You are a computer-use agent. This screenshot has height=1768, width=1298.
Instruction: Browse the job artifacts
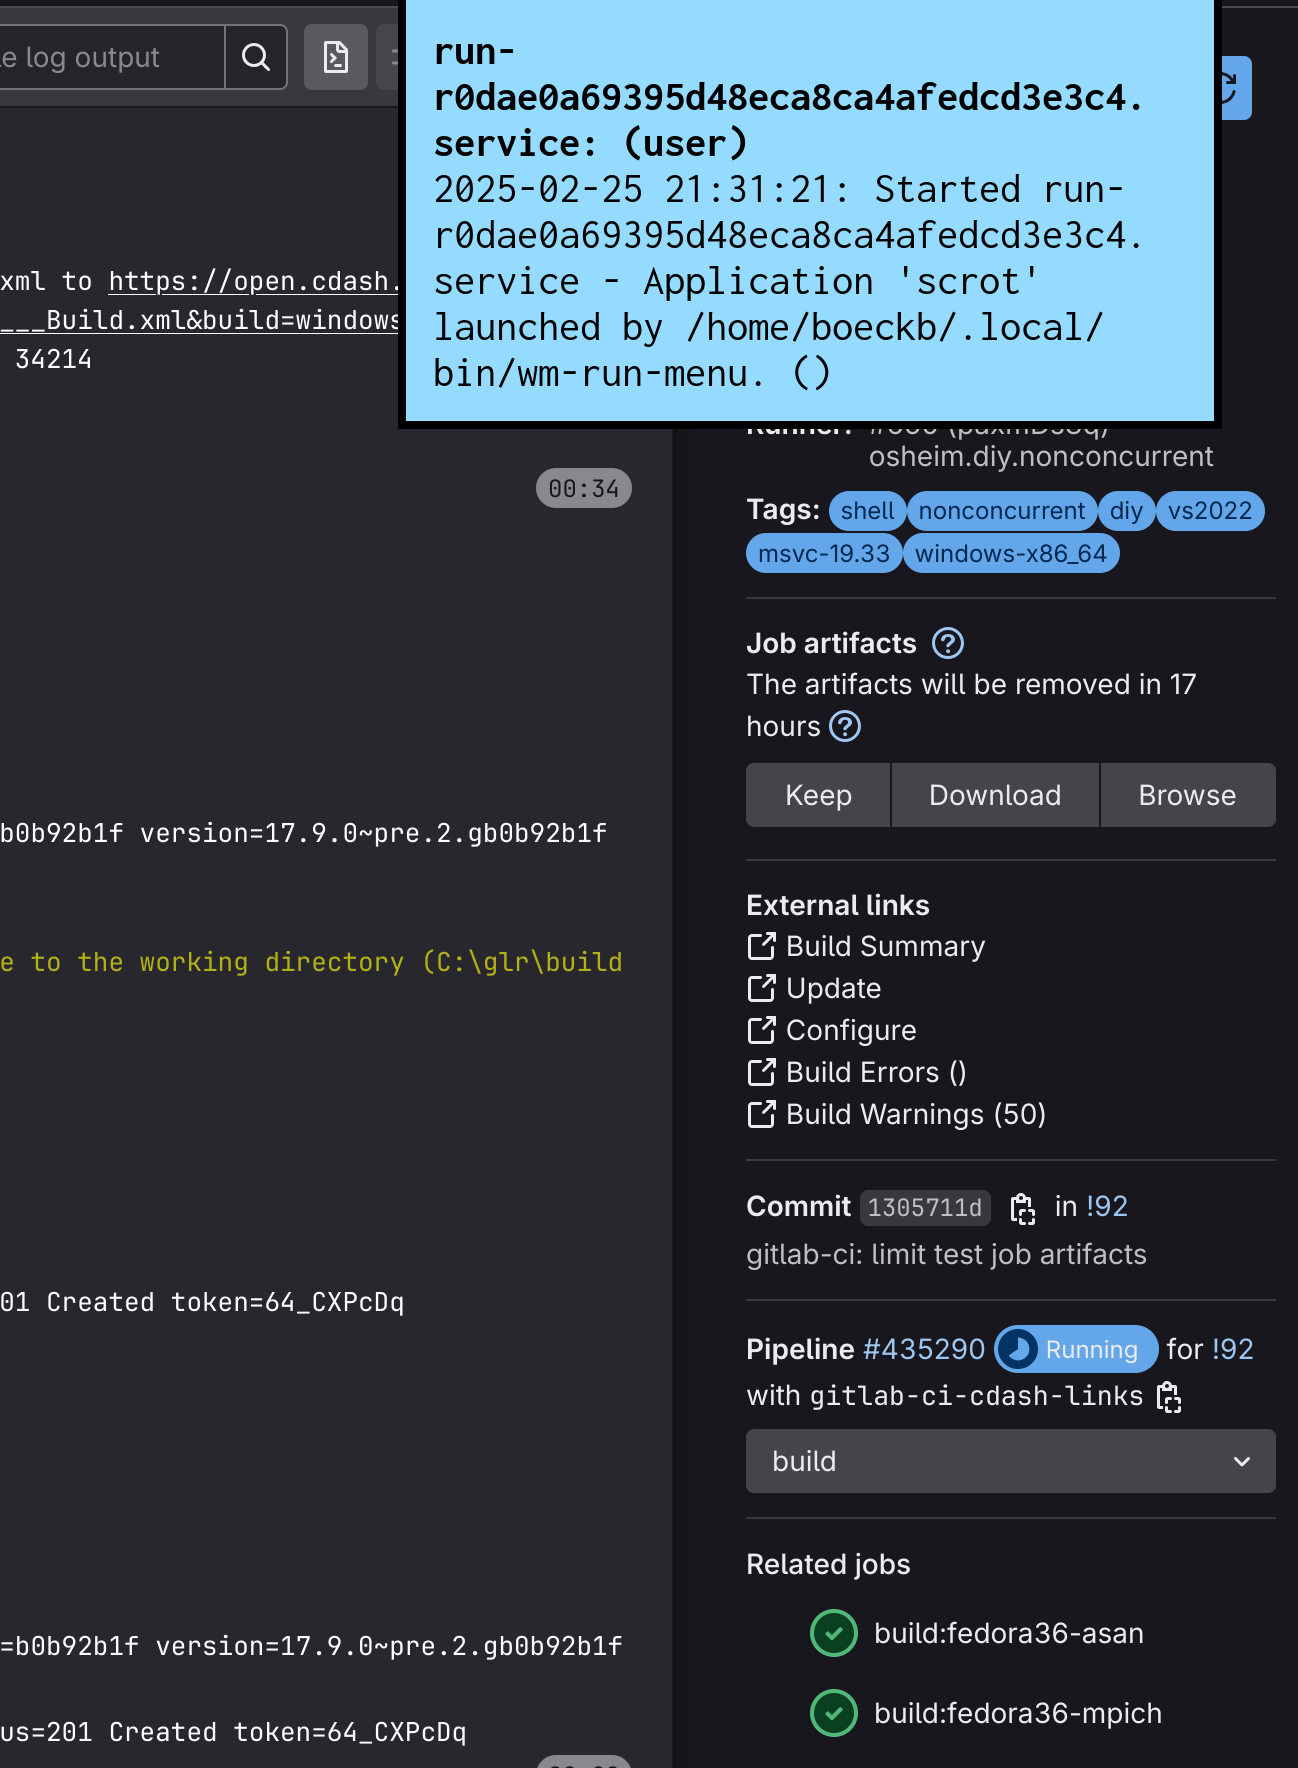(x=1187, y=795)
